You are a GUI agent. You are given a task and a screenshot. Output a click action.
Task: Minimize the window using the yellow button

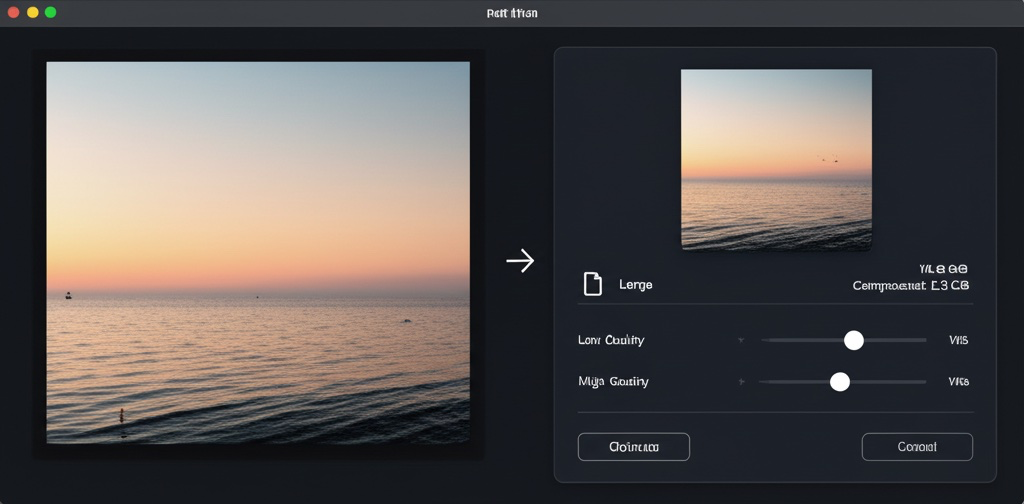point(33,12)
